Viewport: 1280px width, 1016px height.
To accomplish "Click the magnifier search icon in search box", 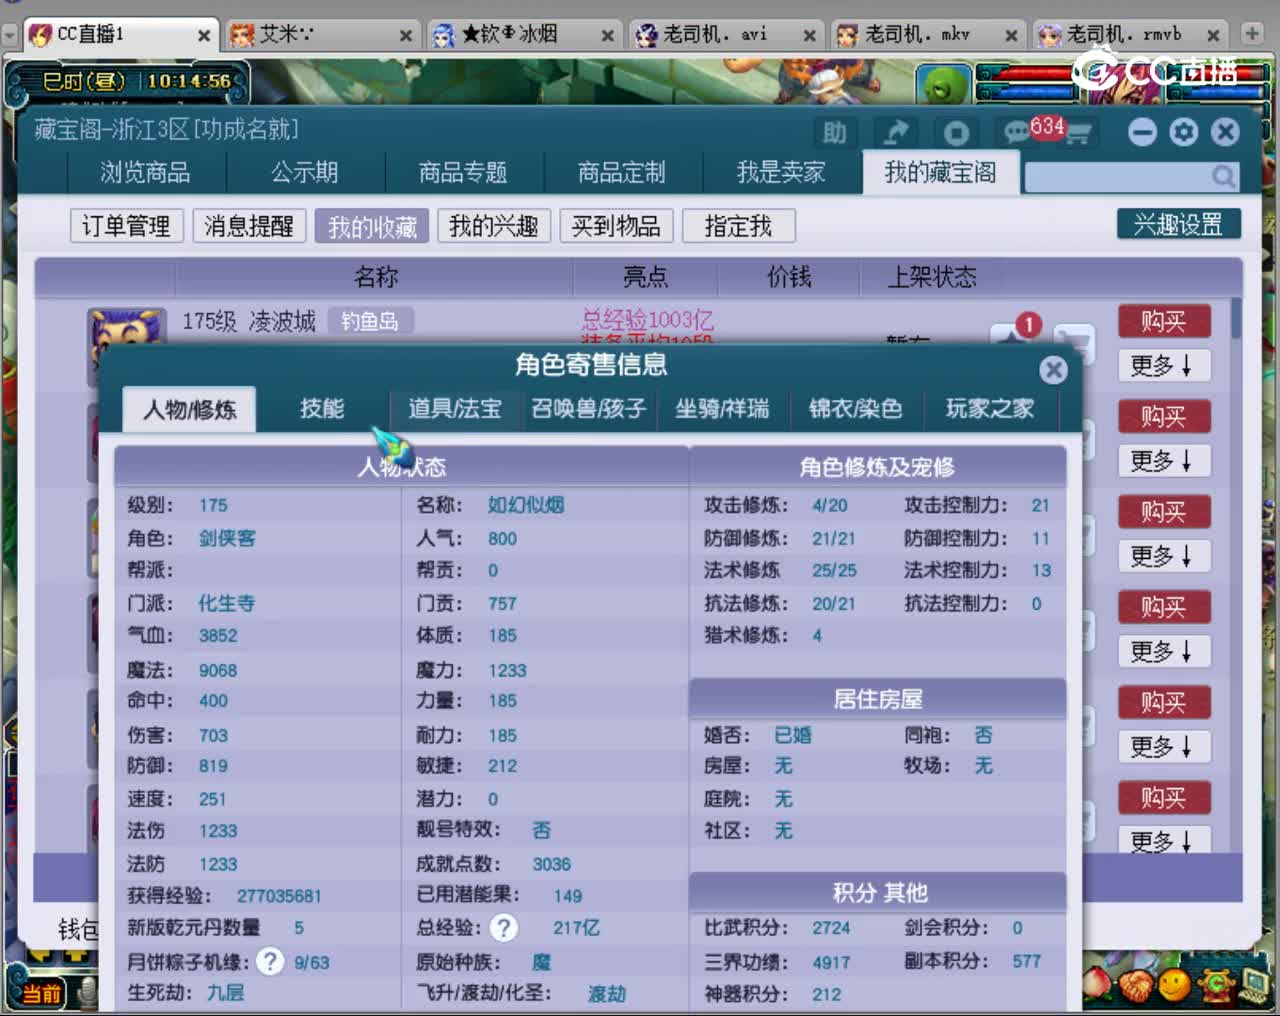I will pyautogui.click(x=1223, y=176).
